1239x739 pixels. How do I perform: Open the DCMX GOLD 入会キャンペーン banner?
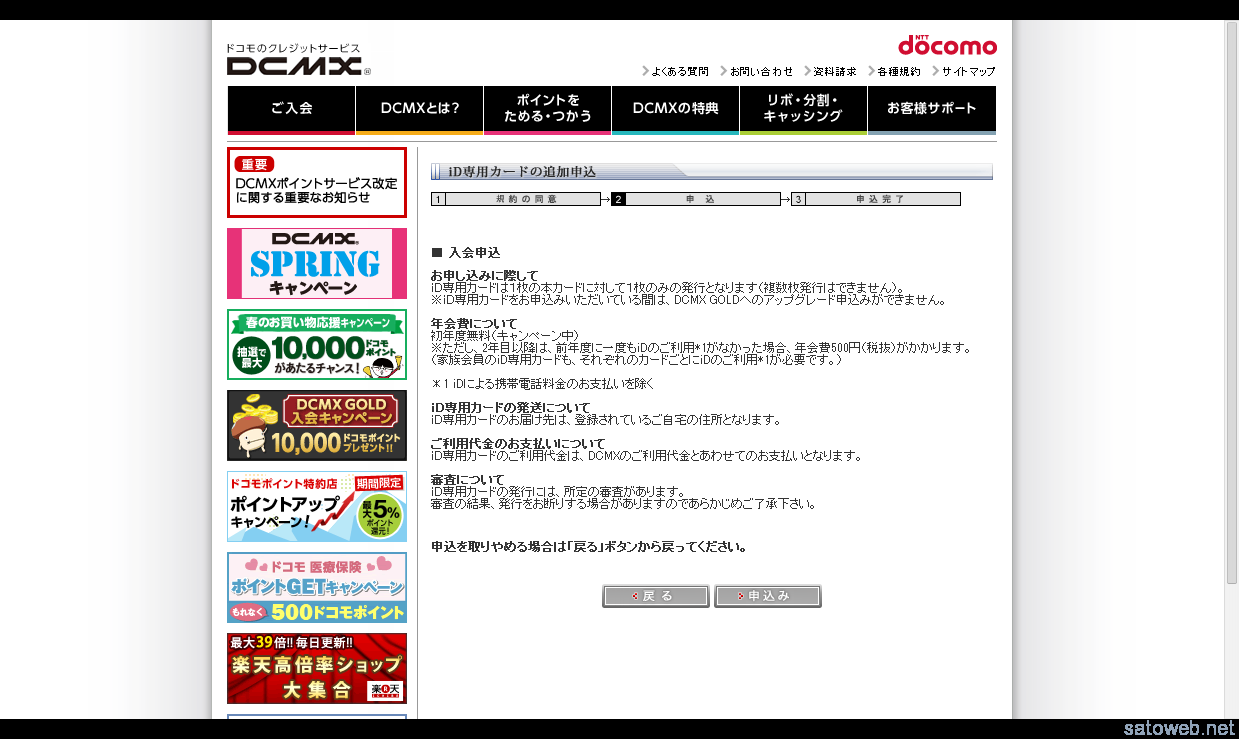point(316,425)
